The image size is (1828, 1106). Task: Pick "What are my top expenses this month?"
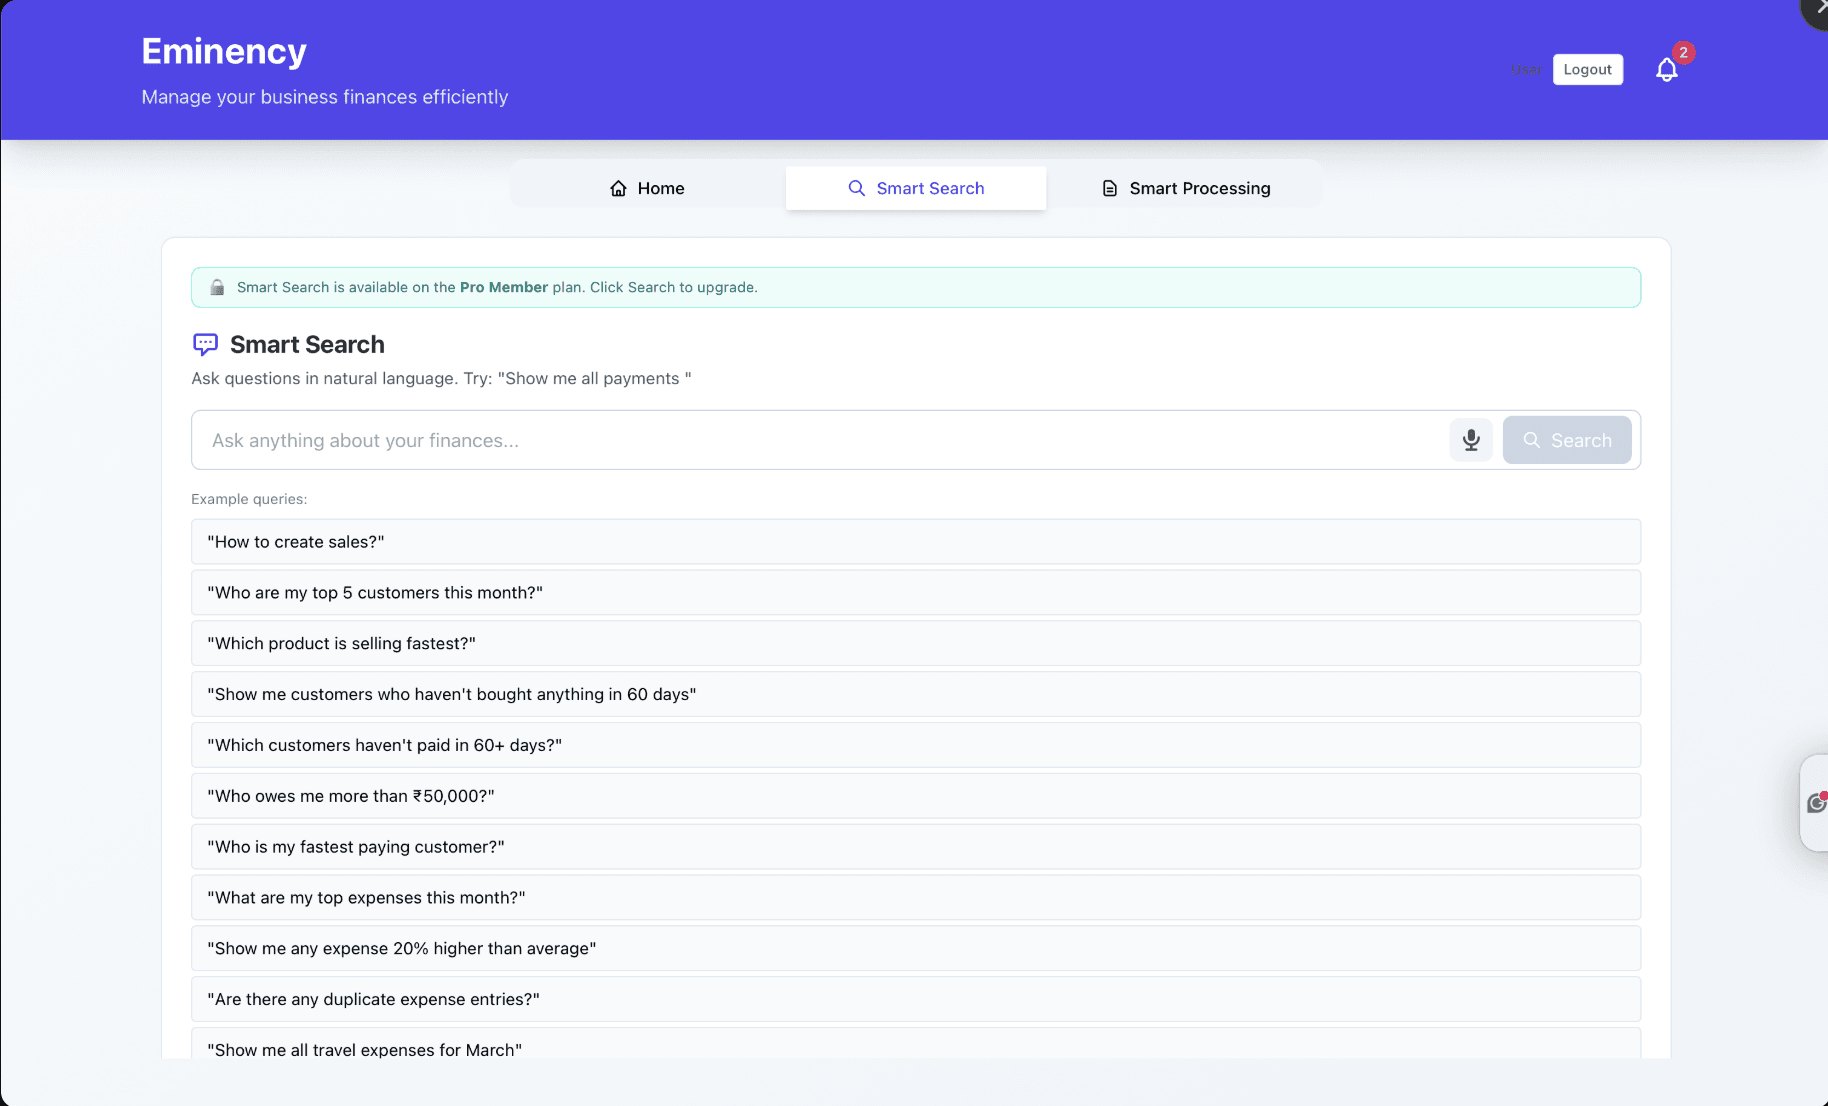tap(916, 899)
